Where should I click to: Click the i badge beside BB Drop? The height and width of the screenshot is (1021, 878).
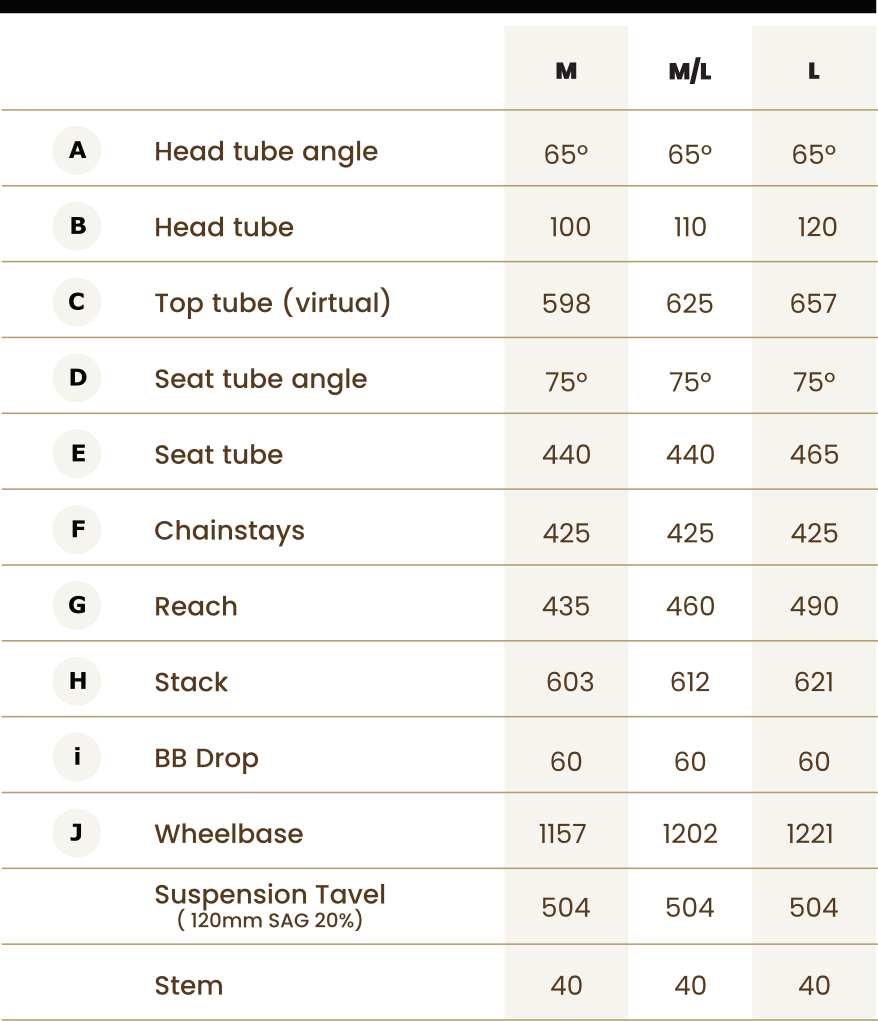[x=77, y=757]
